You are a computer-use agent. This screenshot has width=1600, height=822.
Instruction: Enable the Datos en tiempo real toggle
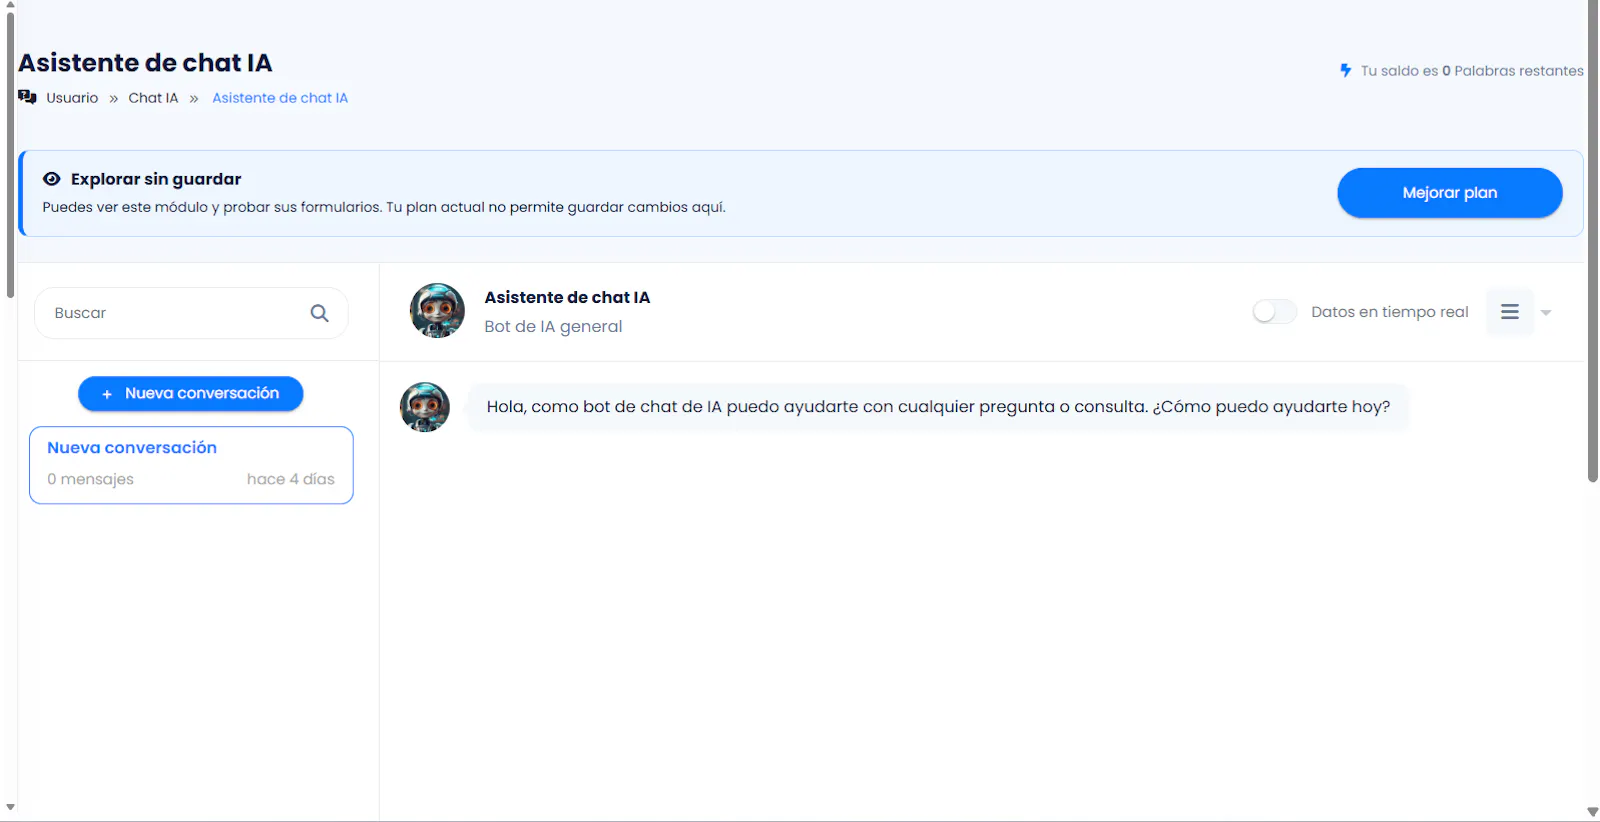coord(1275,312)
